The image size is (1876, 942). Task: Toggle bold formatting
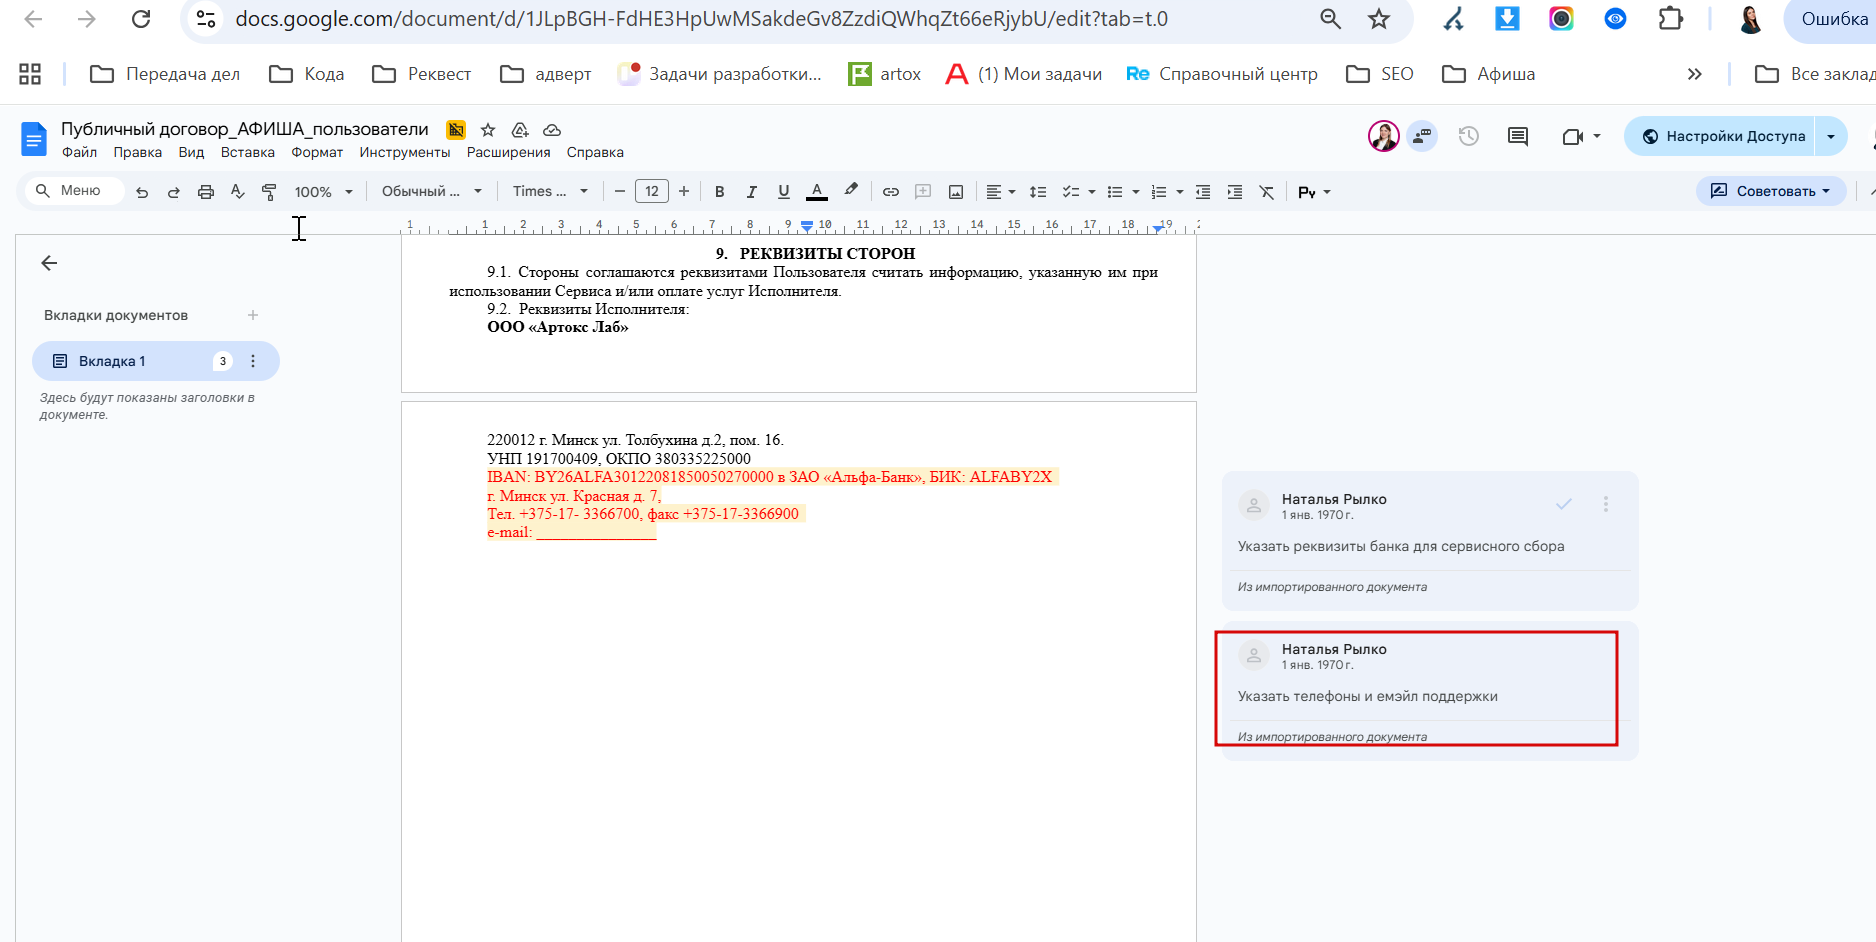point(720,192)
